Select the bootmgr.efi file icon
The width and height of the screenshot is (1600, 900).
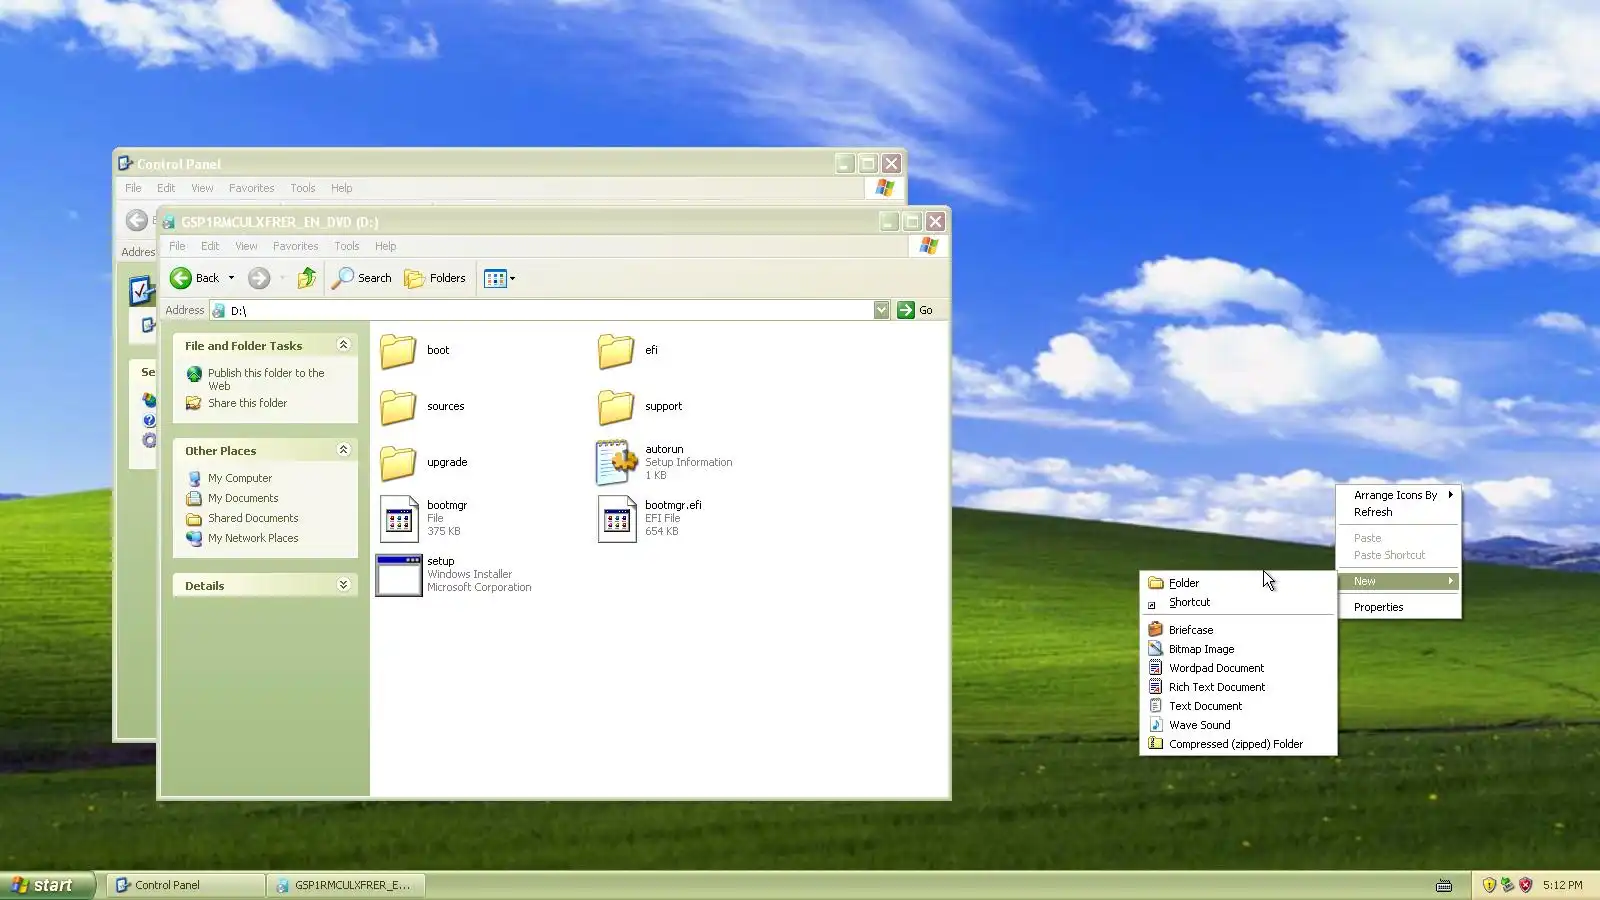point(617,519)
